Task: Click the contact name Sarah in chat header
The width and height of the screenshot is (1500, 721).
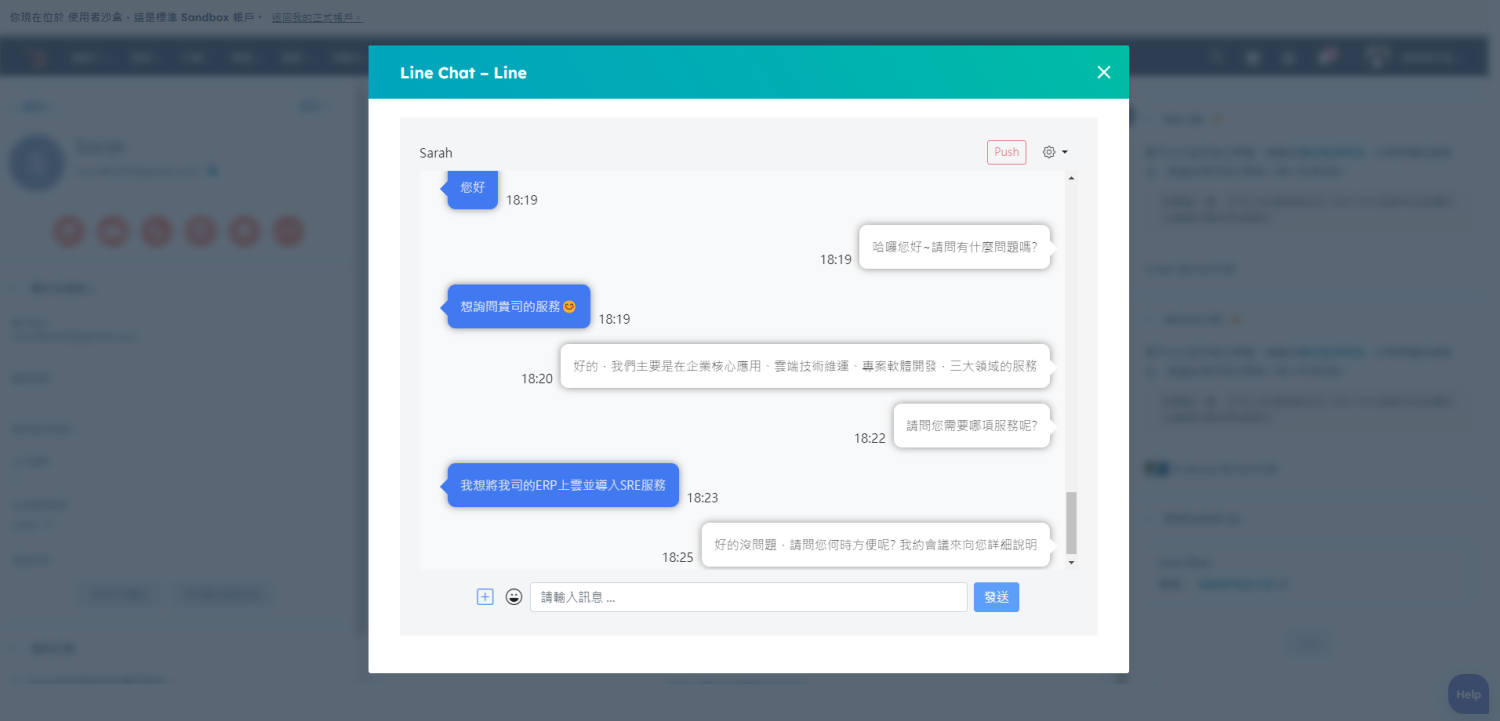Action: pos(436,153)
